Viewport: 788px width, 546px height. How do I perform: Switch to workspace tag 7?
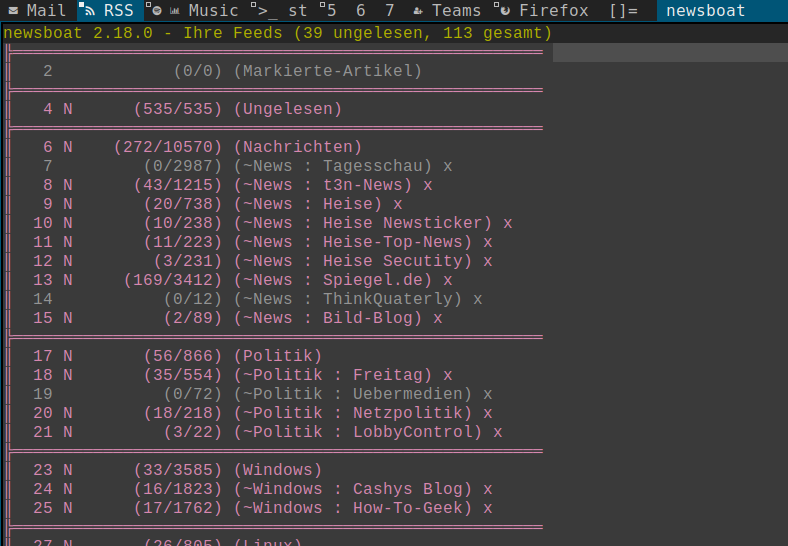pos(390,11)
